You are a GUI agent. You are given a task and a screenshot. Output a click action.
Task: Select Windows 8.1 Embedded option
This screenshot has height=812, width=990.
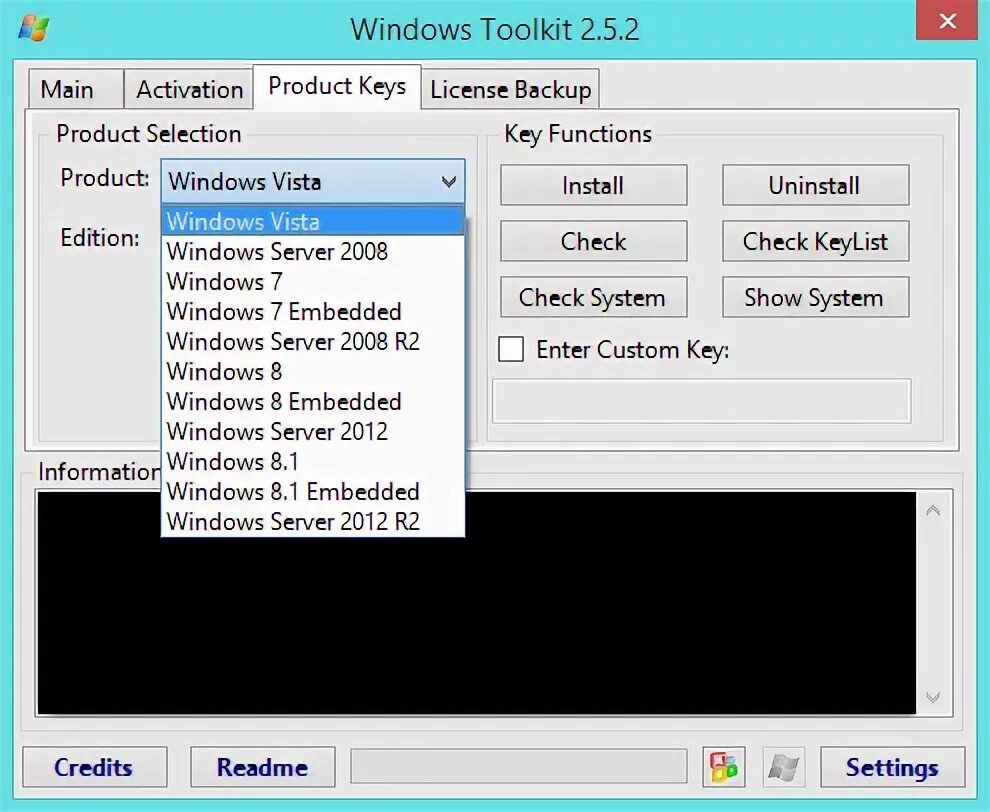[x=313, y=491]
